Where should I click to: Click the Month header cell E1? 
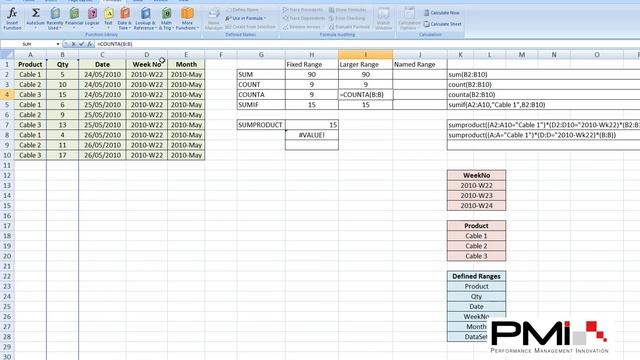(x=186, y=64)
